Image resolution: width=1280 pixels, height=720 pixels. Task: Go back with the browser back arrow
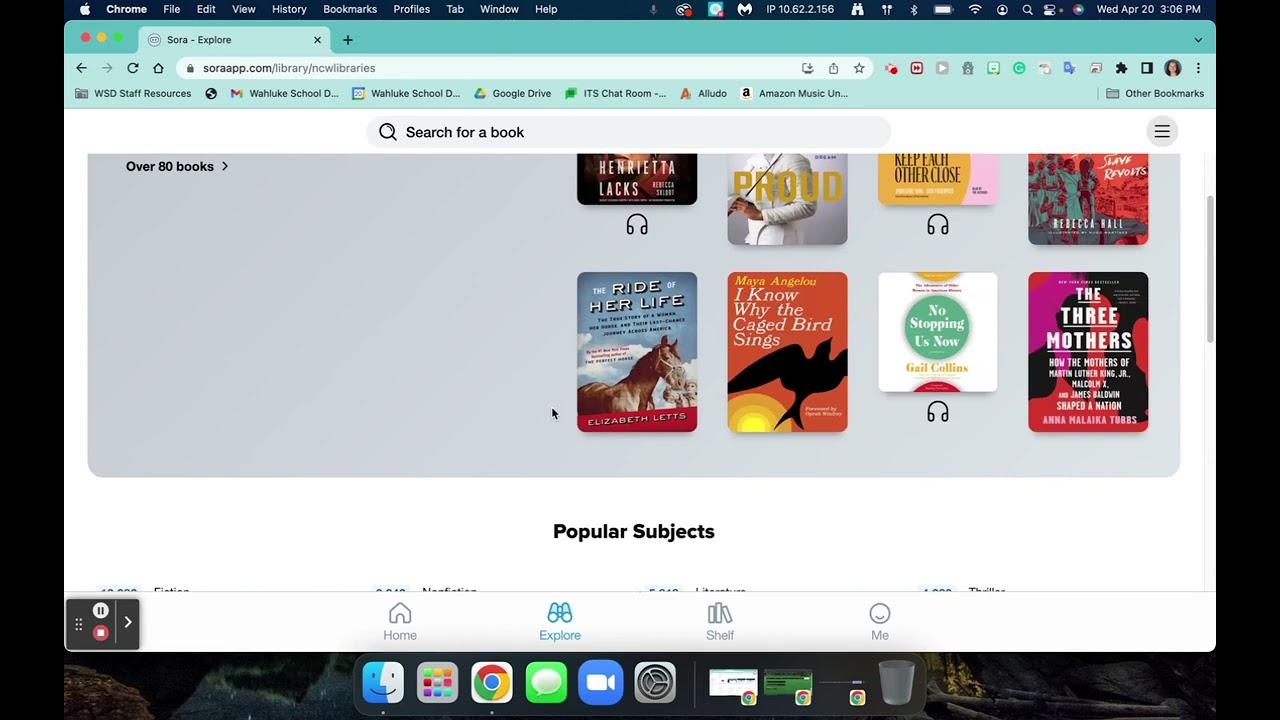[x=81, y=68]
